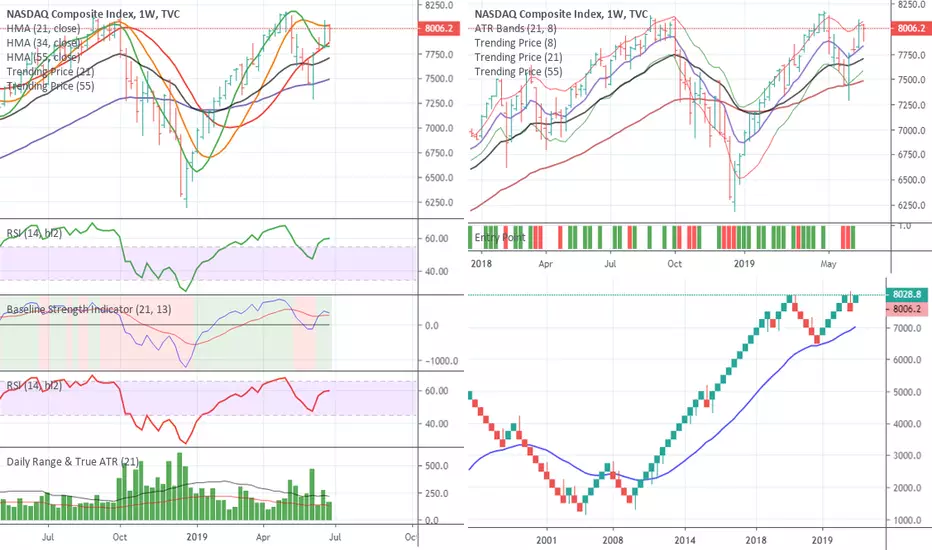
Task: Click Trending Price (21) in the HMA chart legend
Action: coord(51,71)
